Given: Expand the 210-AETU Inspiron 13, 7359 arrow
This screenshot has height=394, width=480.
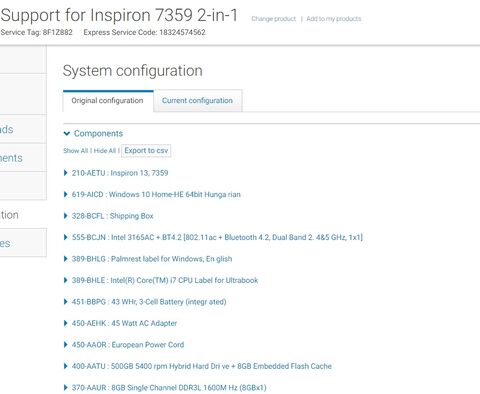Looking at the screenshot, I should coord(65,173).
